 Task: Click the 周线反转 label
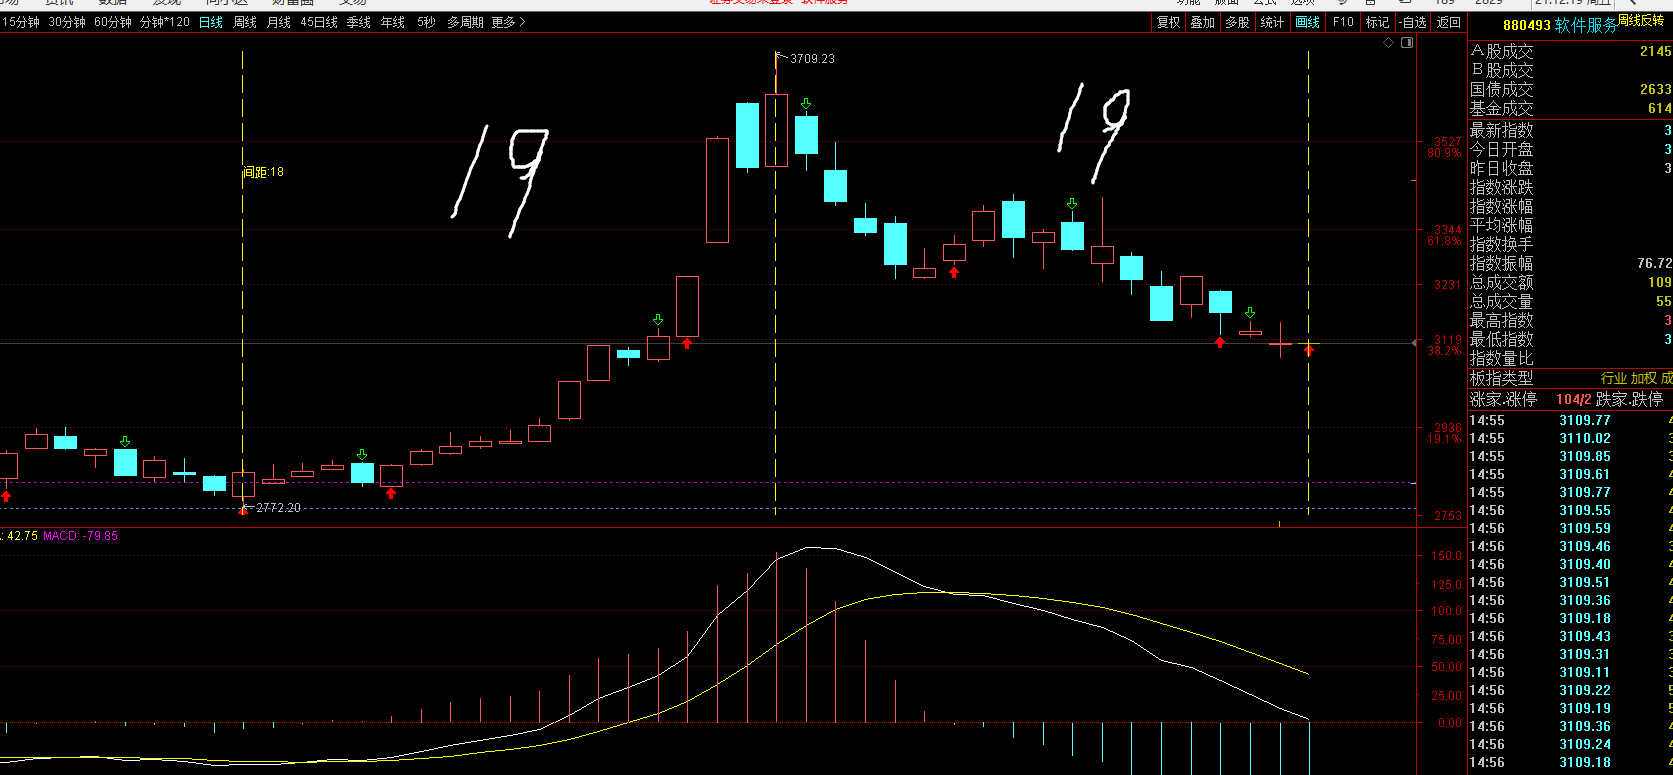point(1641,20)
